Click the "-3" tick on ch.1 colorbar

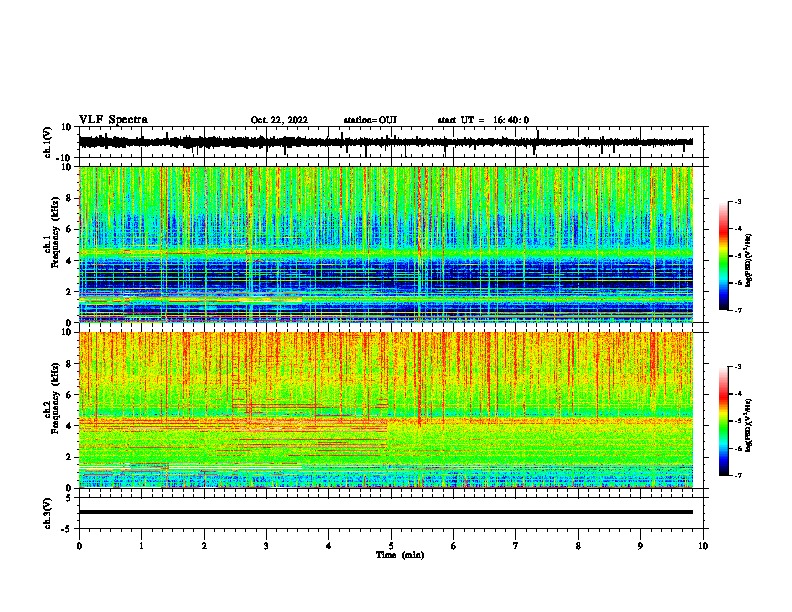tap(738, 202)
